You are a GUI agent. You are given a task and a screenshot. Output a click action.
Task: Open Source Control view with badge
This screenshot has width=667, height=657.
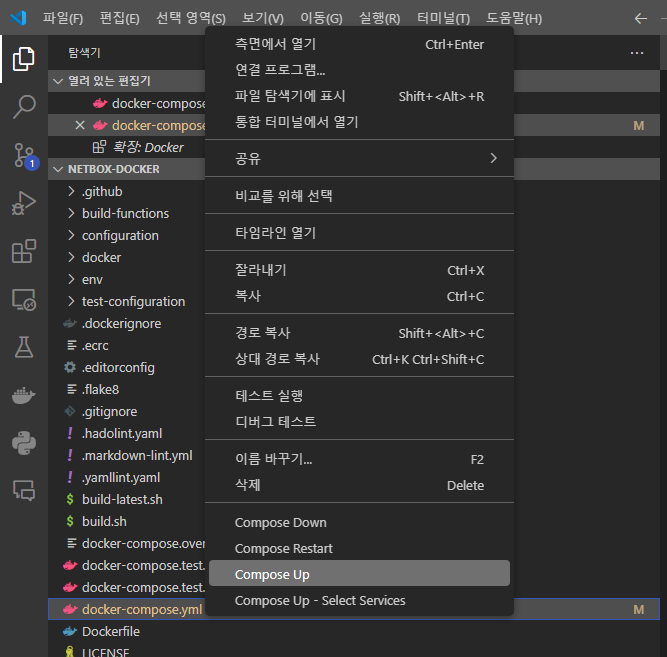25,155
